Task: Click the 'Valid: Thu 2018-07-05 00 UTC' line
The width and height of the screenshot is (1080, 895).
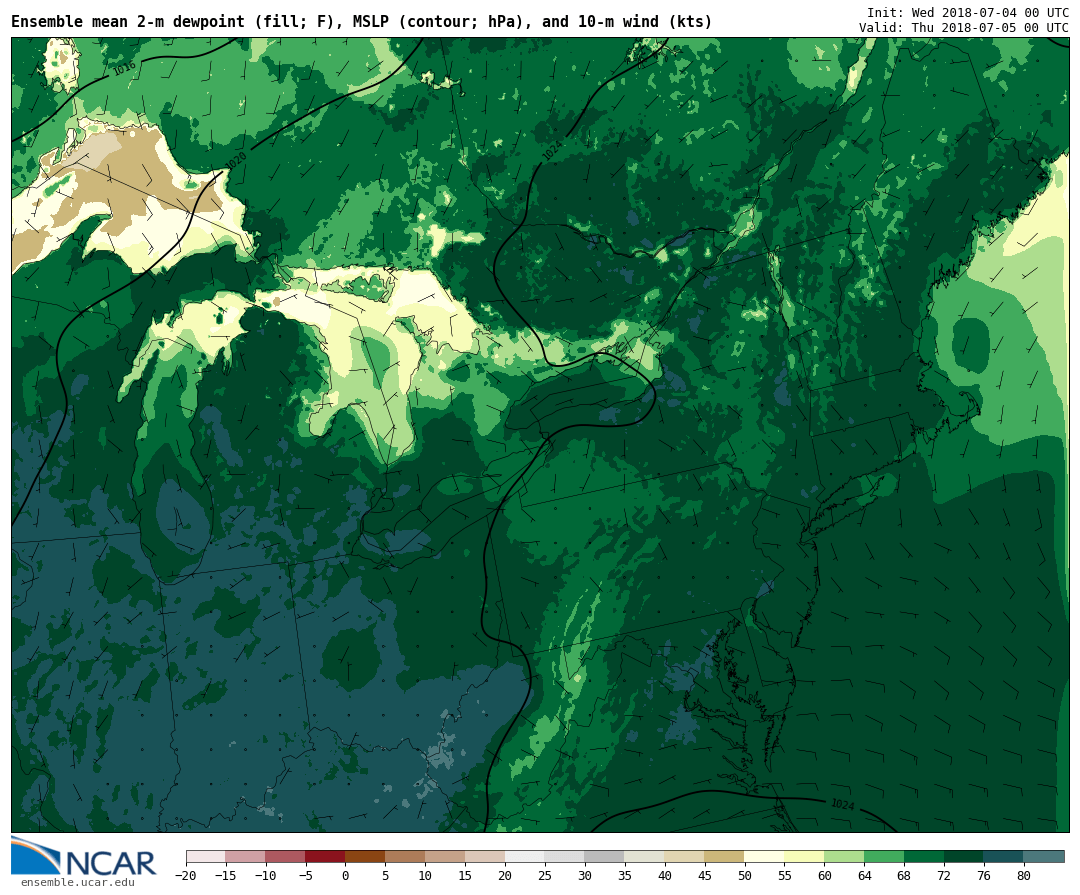Action: (x=964, y=28)
